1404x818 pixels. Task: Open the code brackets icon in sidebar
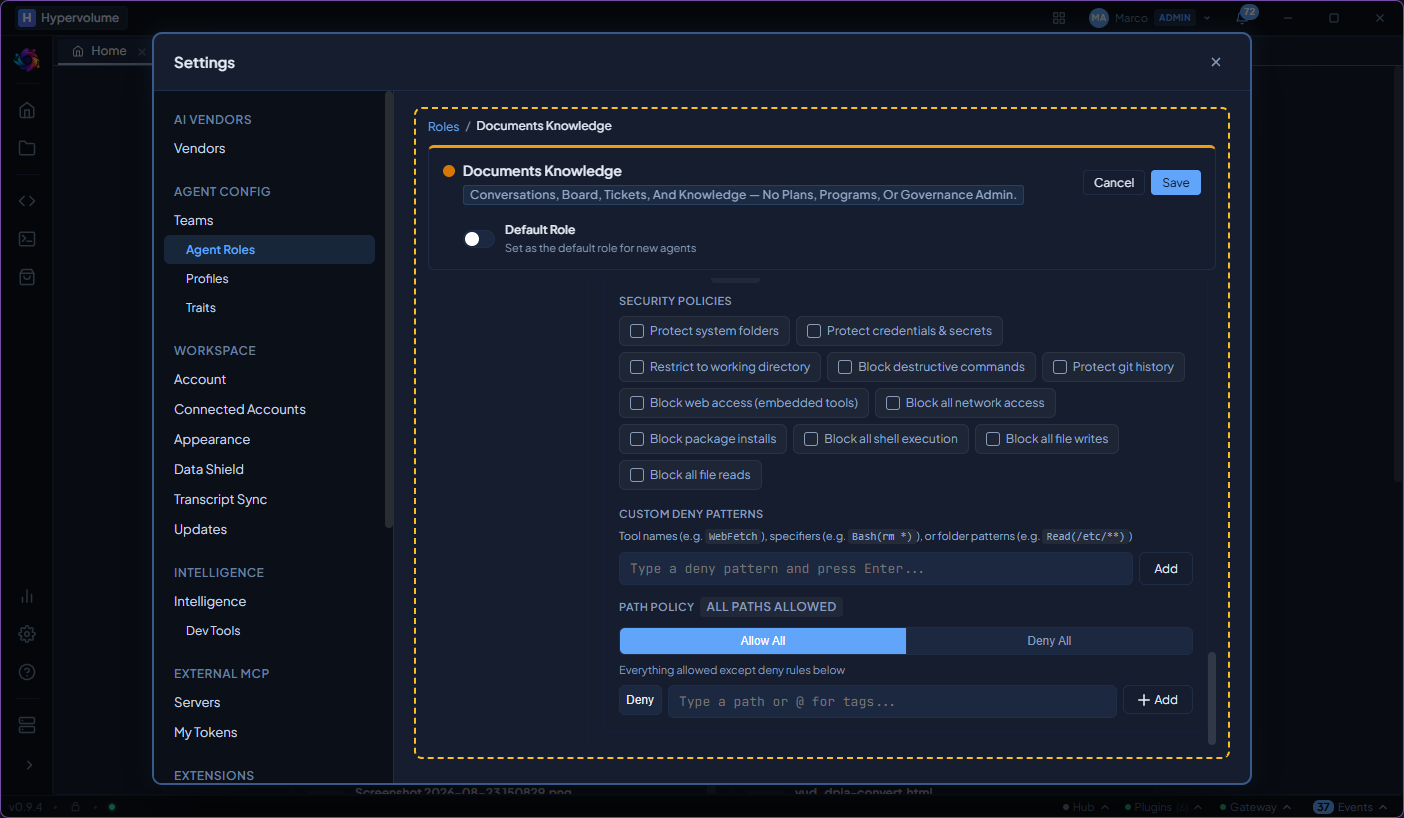27,200
